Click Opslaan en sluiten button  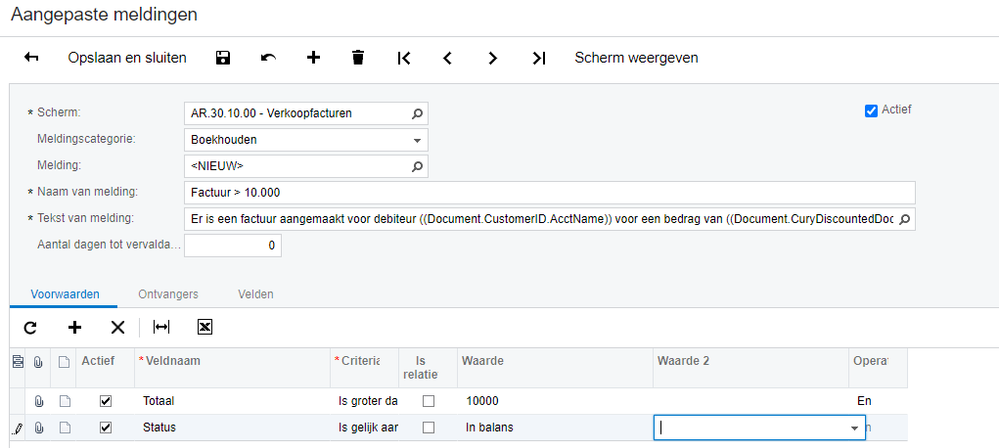pos(127,58)
